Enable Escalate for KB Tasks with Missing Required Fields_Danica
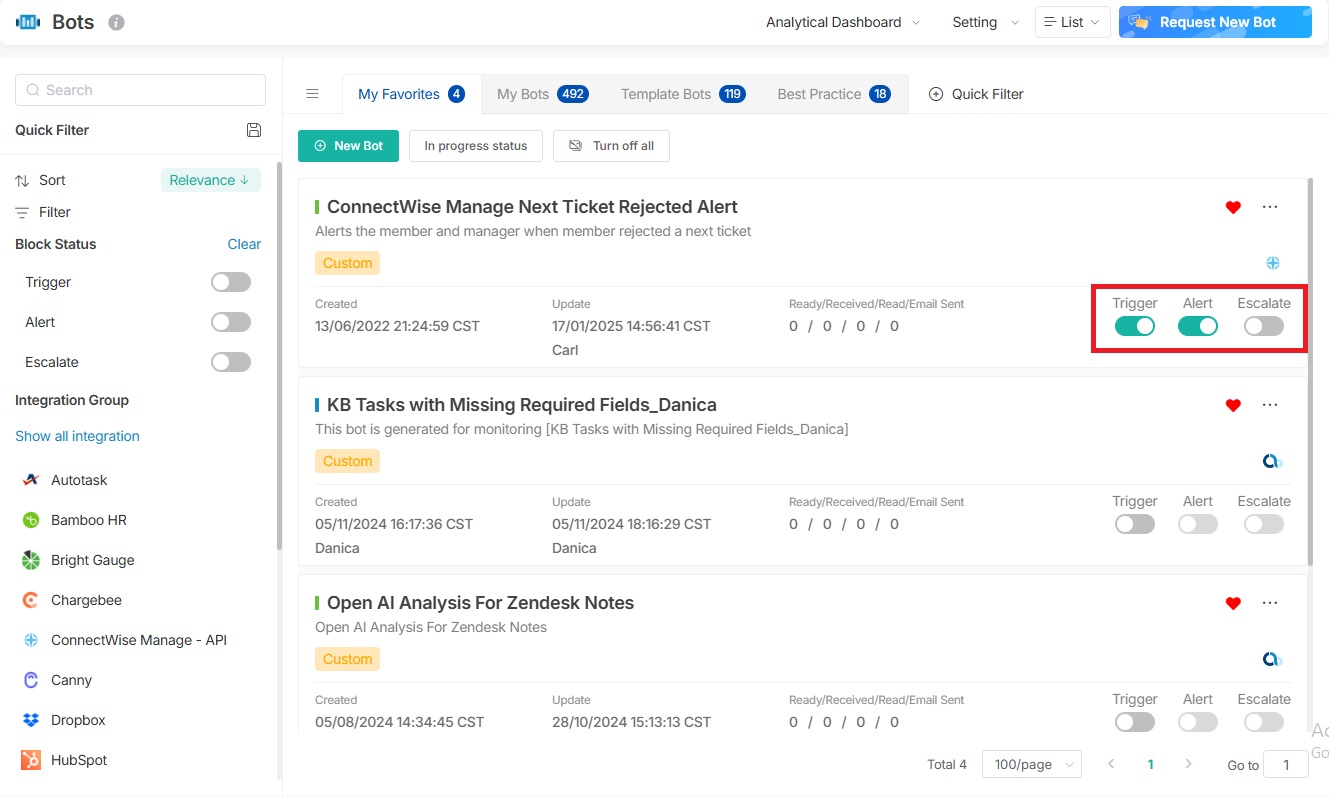 pyautogui.click(x=1264, y=524)
